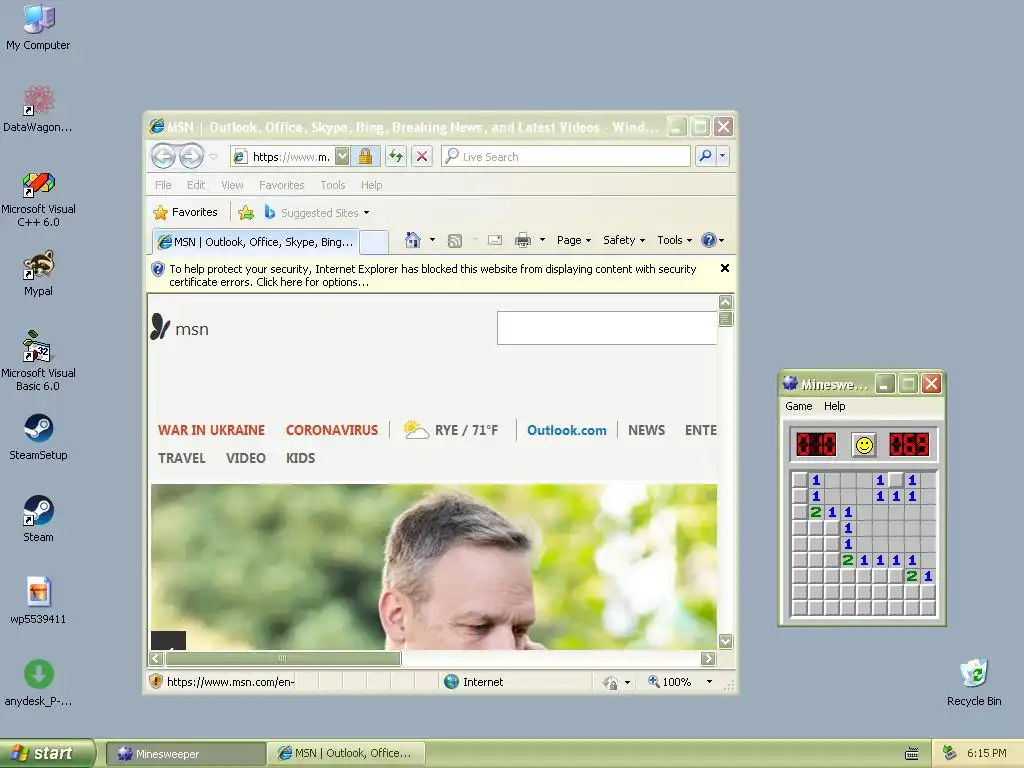
Task: Click the MSN page search field
Action: click(x=607, y=327)
